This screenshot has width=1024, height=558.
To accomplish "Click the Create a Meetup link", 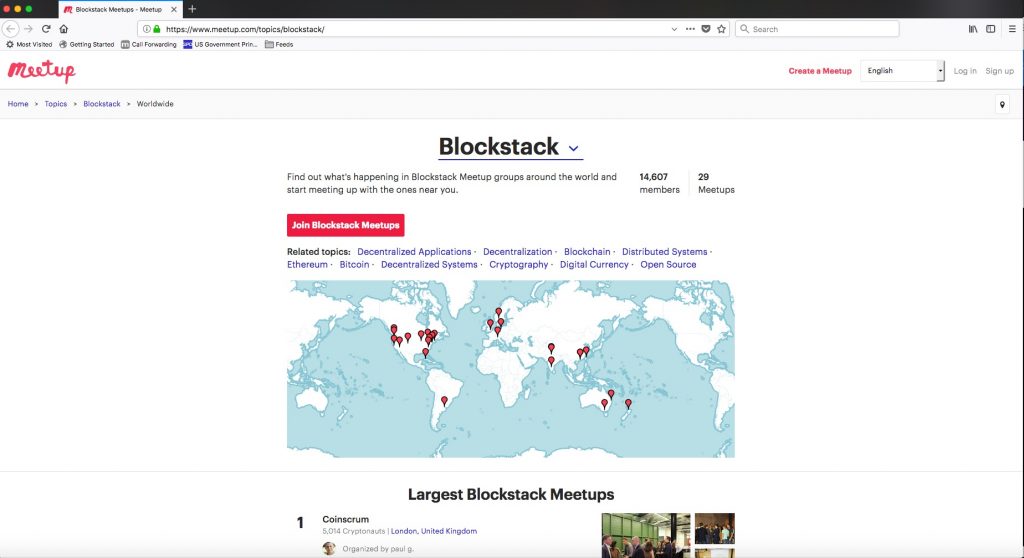I will click(820, 71).
